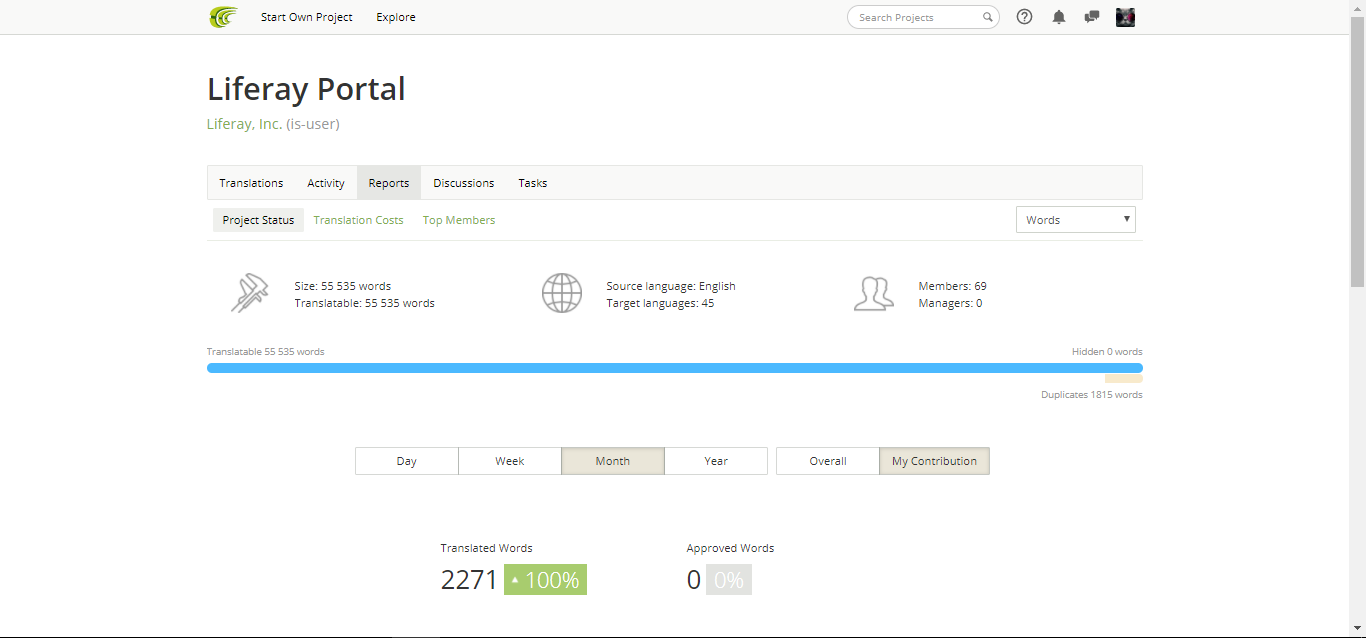Open the Translation Costs report
The height and width of the screenshot is (638, 1366).
coord(358,220)
